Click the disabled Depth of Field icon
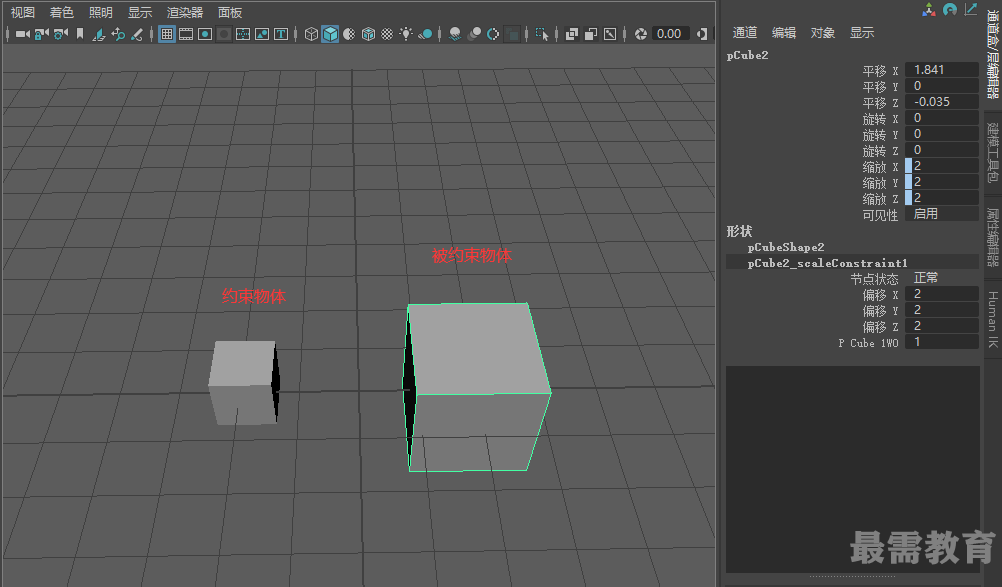The width and height of the screenshot is (1002, 587). (x=512, y=34)
